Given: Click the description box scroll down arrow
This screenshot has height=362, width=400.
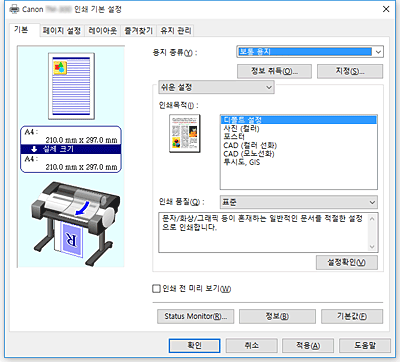Looking at the screenshot, I should click(x=372, y=247).
